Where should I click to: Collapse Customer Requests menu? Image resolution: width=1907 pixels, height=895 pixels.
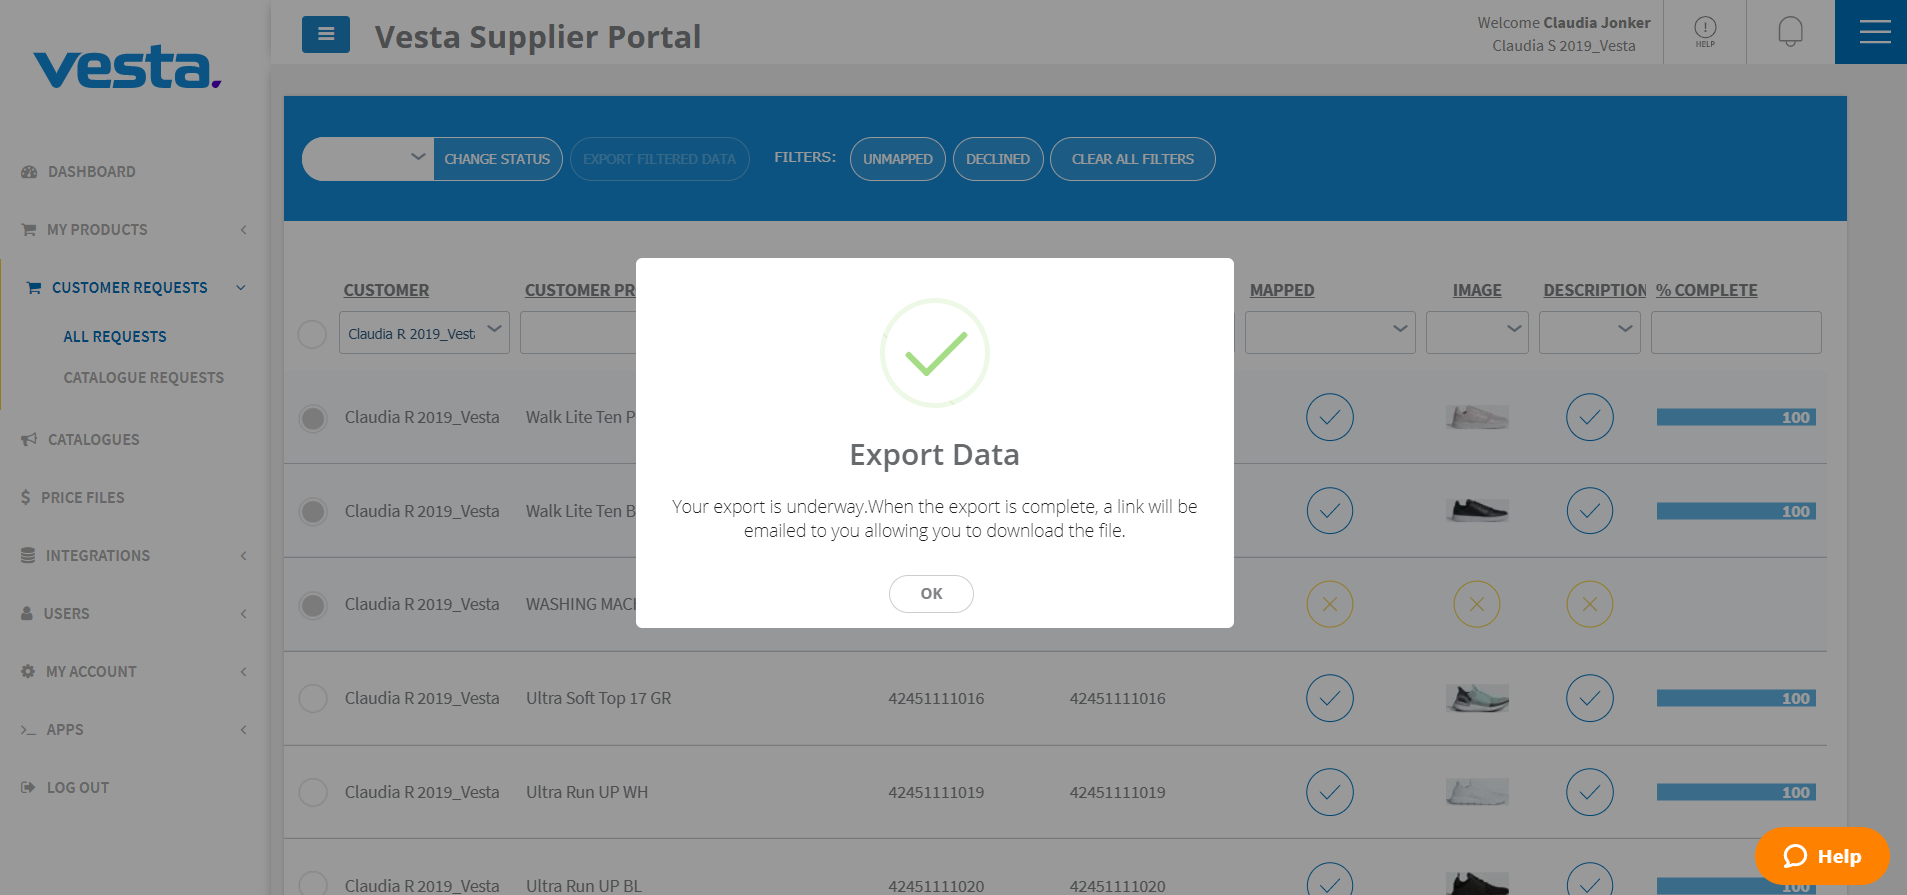click(135, 288)
